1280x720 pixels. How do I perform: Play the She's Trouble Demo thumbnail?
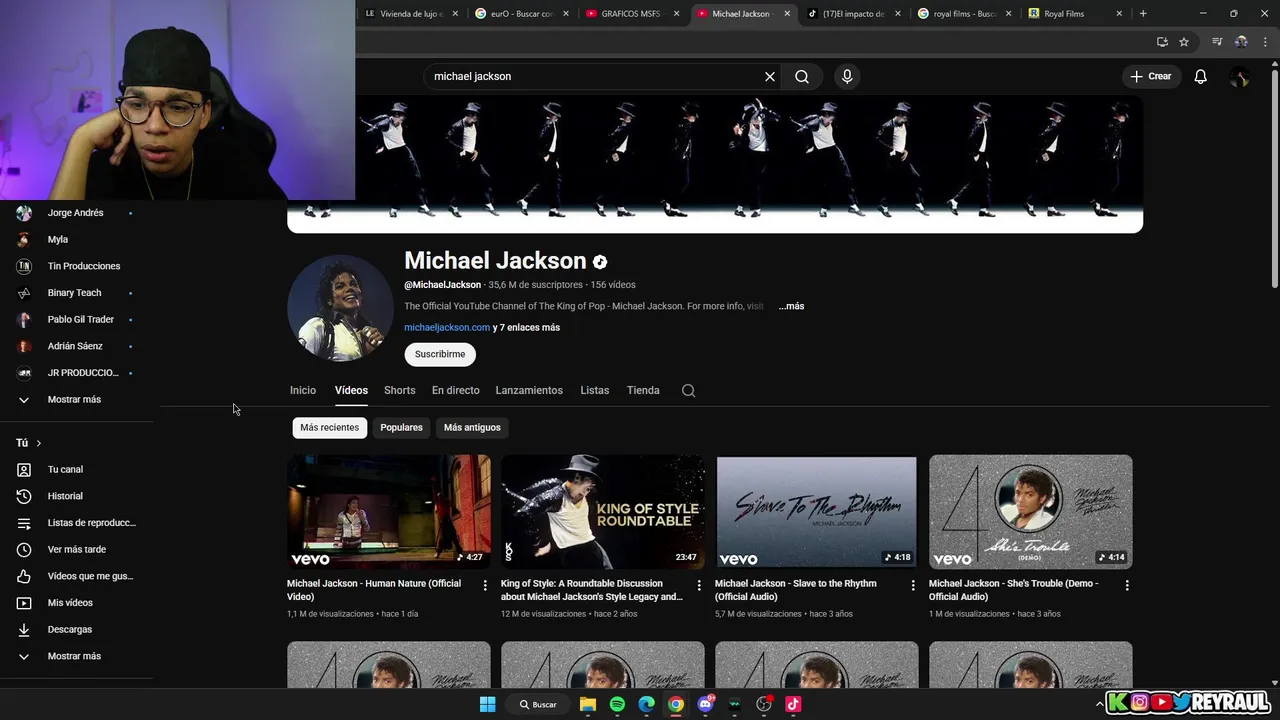pyautogui.click(x=1031, y=512)
